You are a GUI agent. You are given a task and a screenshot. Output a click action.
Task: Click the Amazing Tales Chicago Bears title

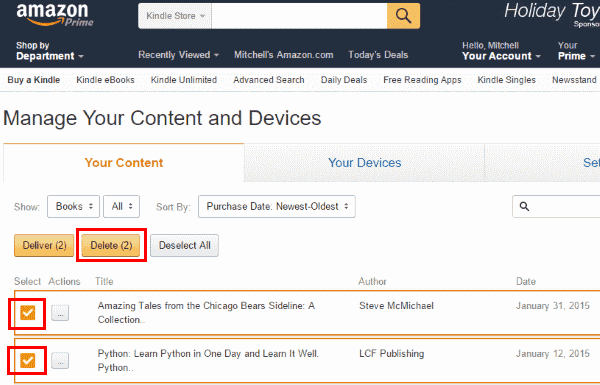coord(206,313)
